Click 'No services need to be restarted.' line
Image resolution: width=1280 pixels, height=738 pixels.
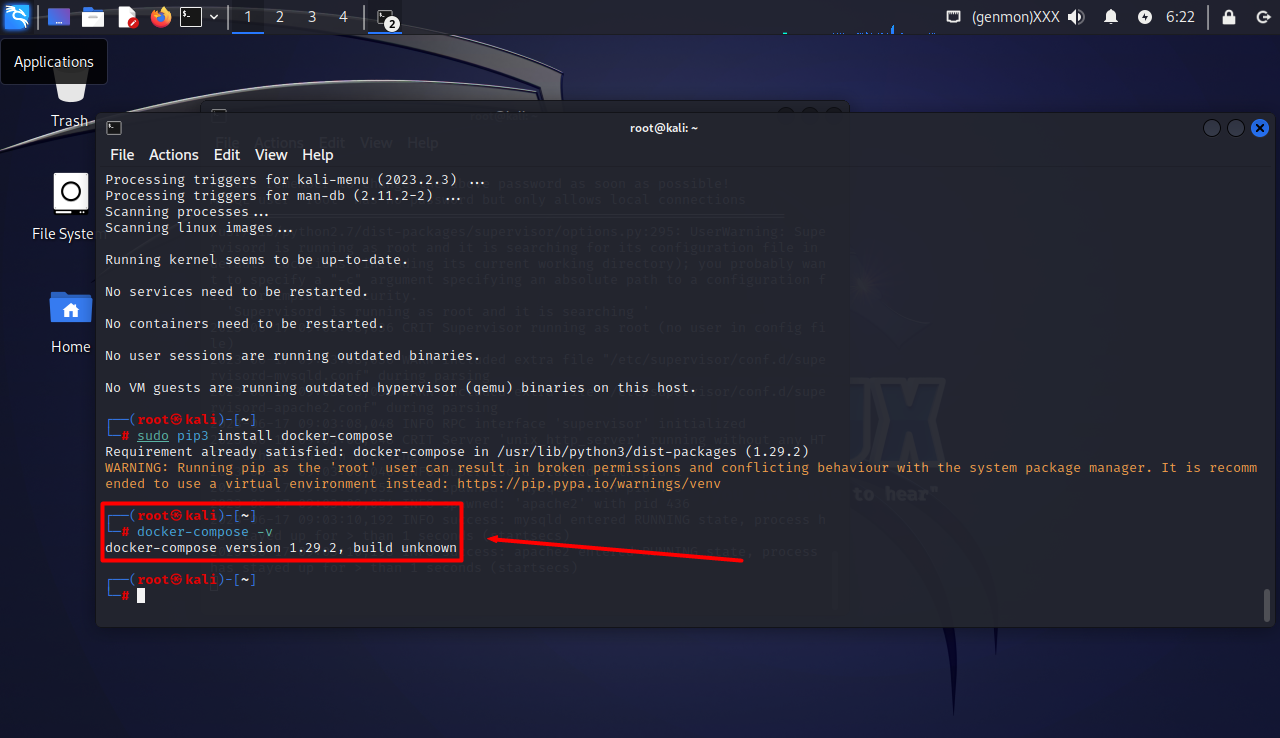tap(237, 292)
